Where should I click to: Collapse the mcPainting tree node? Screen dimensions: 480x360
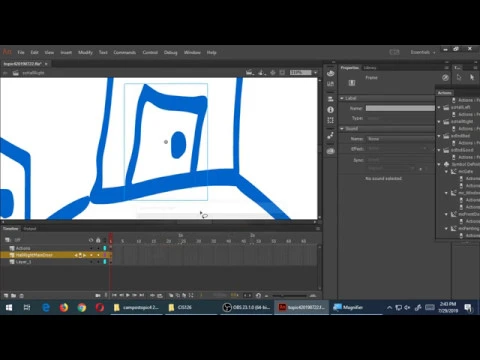446,229
